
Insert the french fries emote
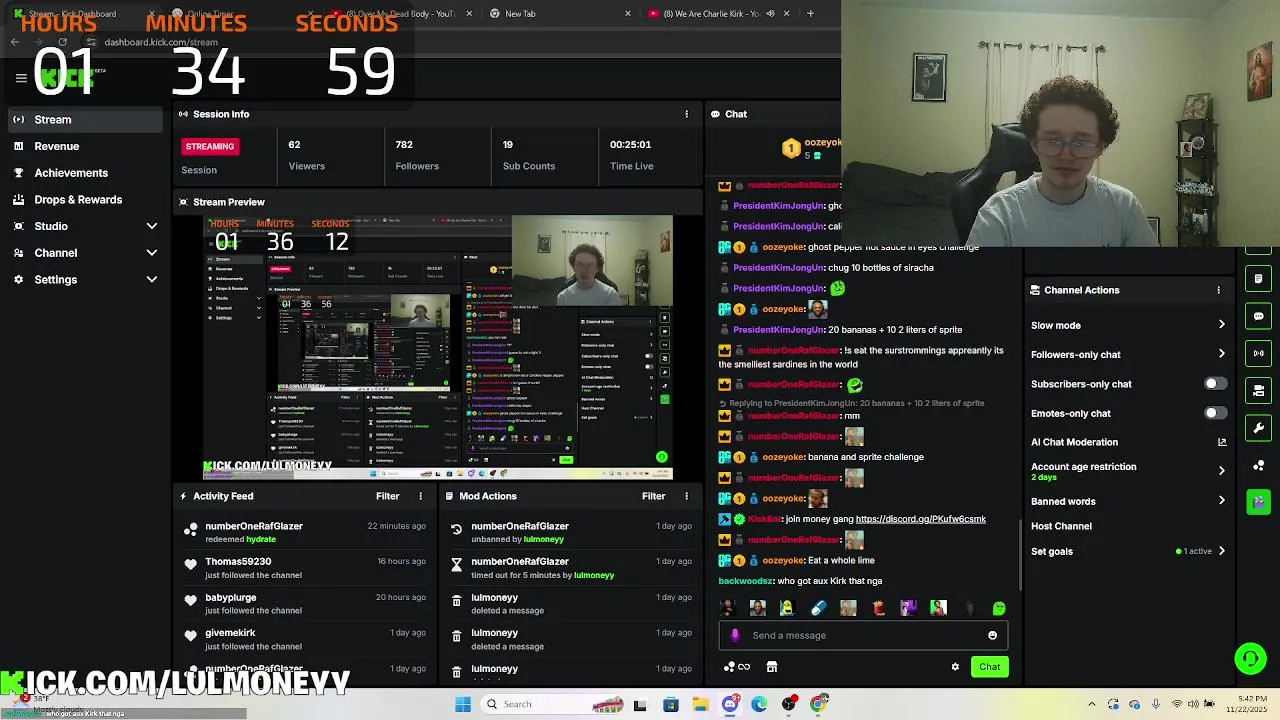[x=878, y=608]
